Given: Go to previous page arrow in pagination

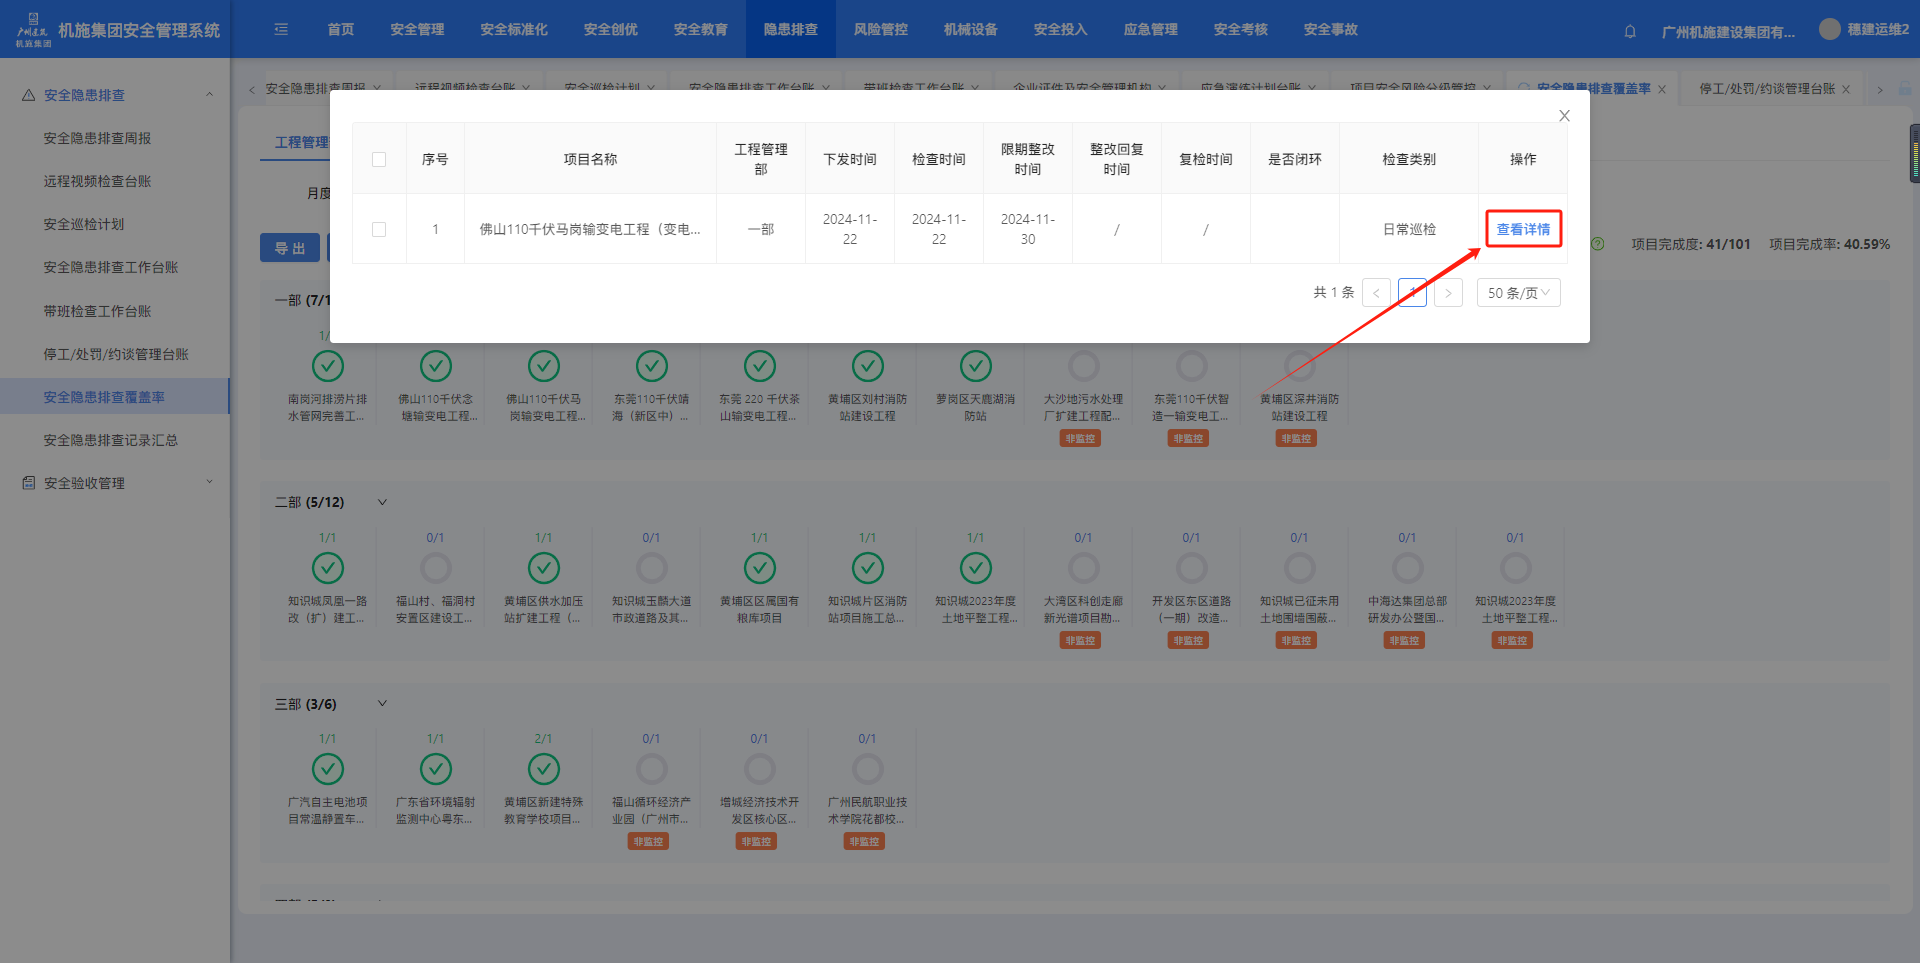Looking at the screenshot, I should click(1376, 293).
